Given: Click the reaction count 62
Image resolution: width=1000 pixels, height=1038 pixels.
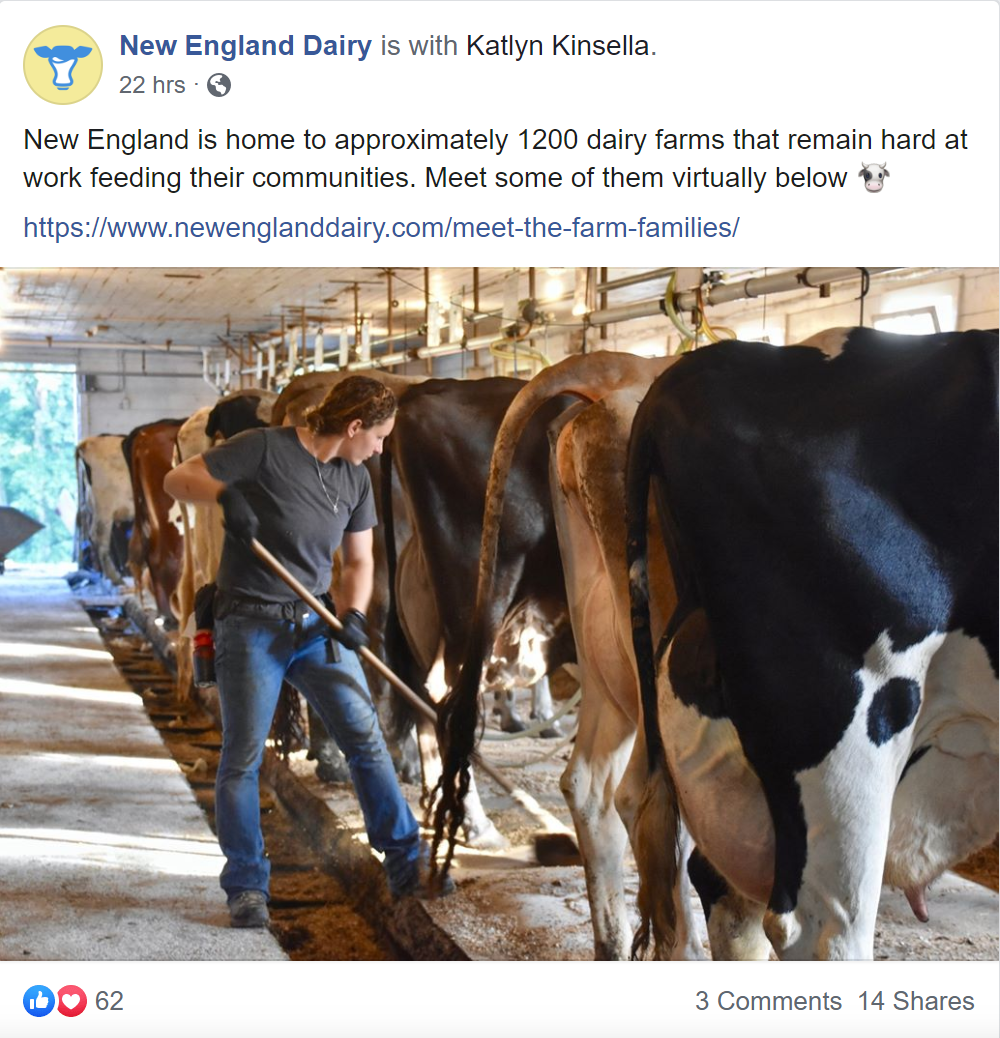Looking at the screenshot, I should tap(109, 1001).
